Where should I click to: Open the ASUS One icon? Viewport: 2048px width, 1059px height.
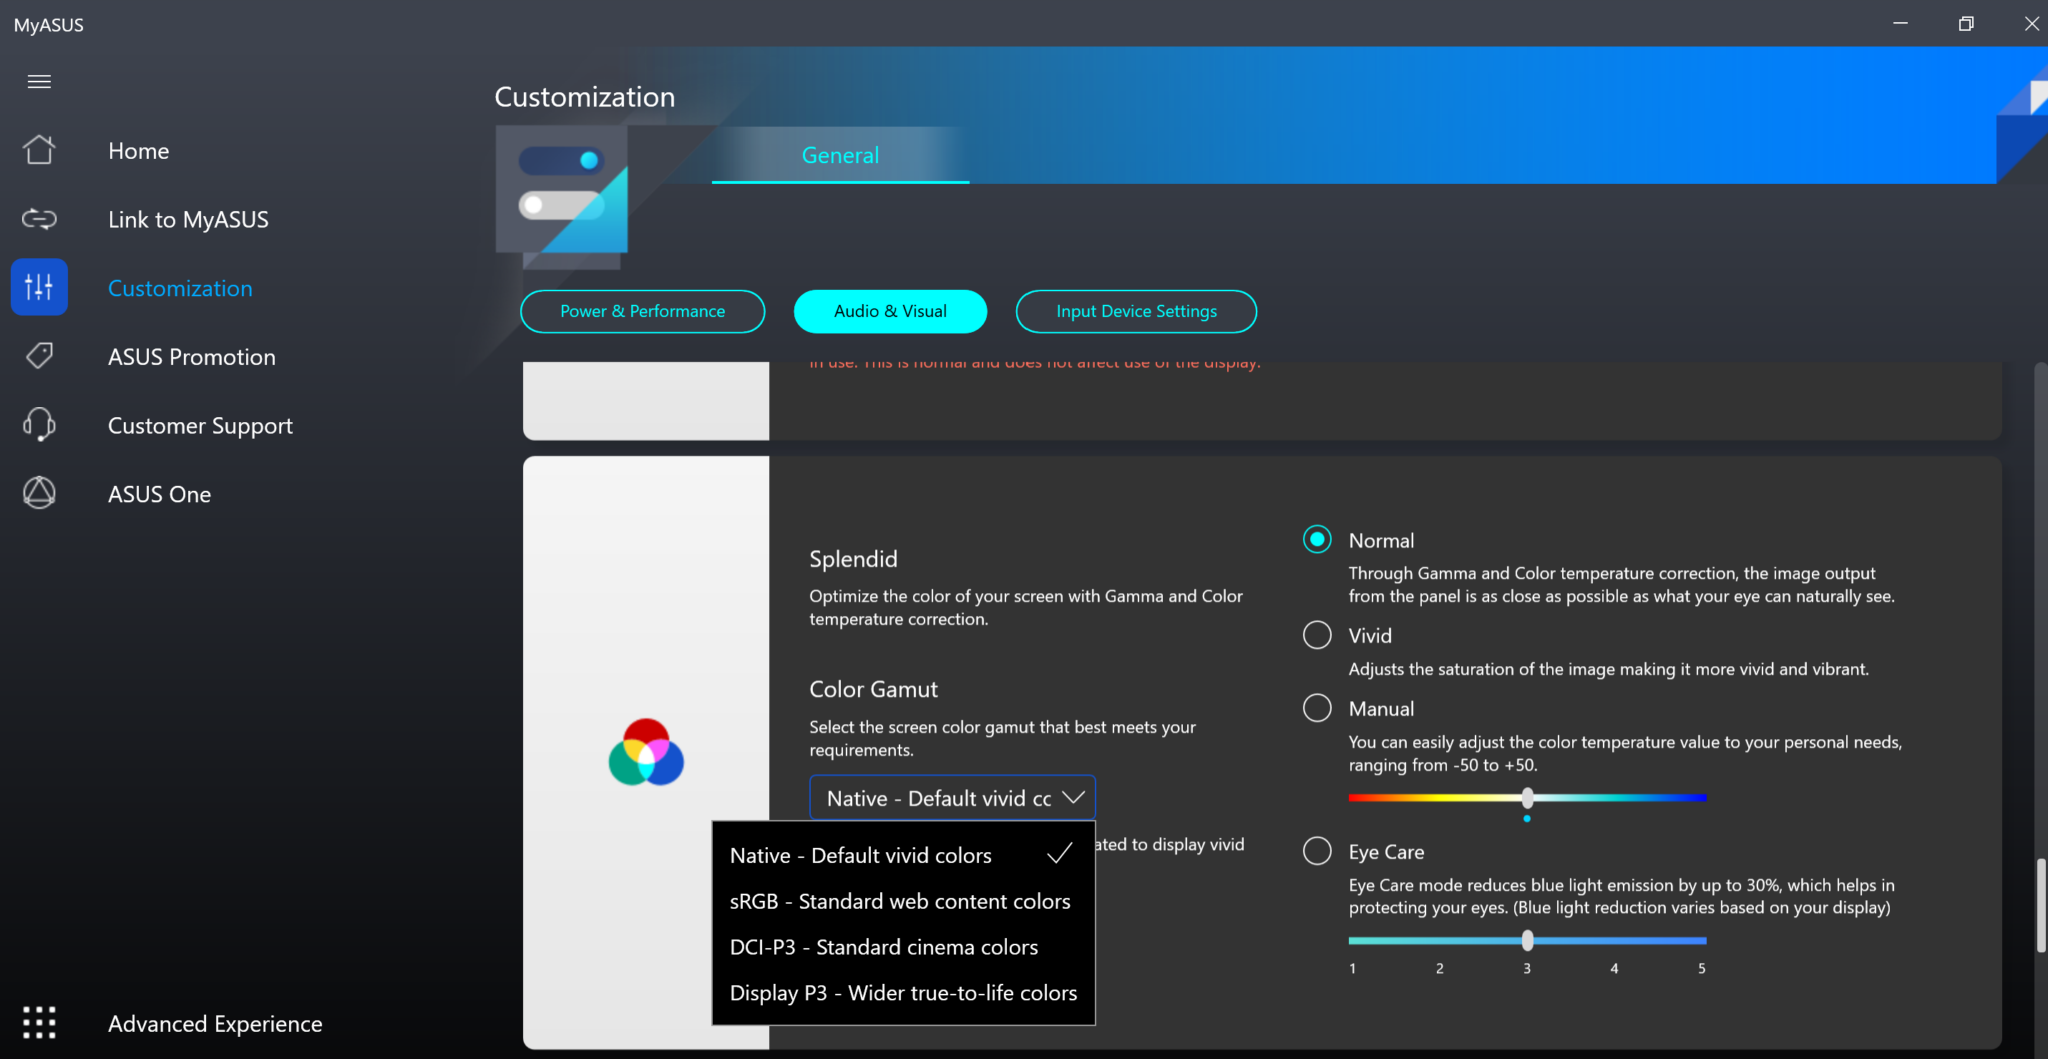click(39, 493)
